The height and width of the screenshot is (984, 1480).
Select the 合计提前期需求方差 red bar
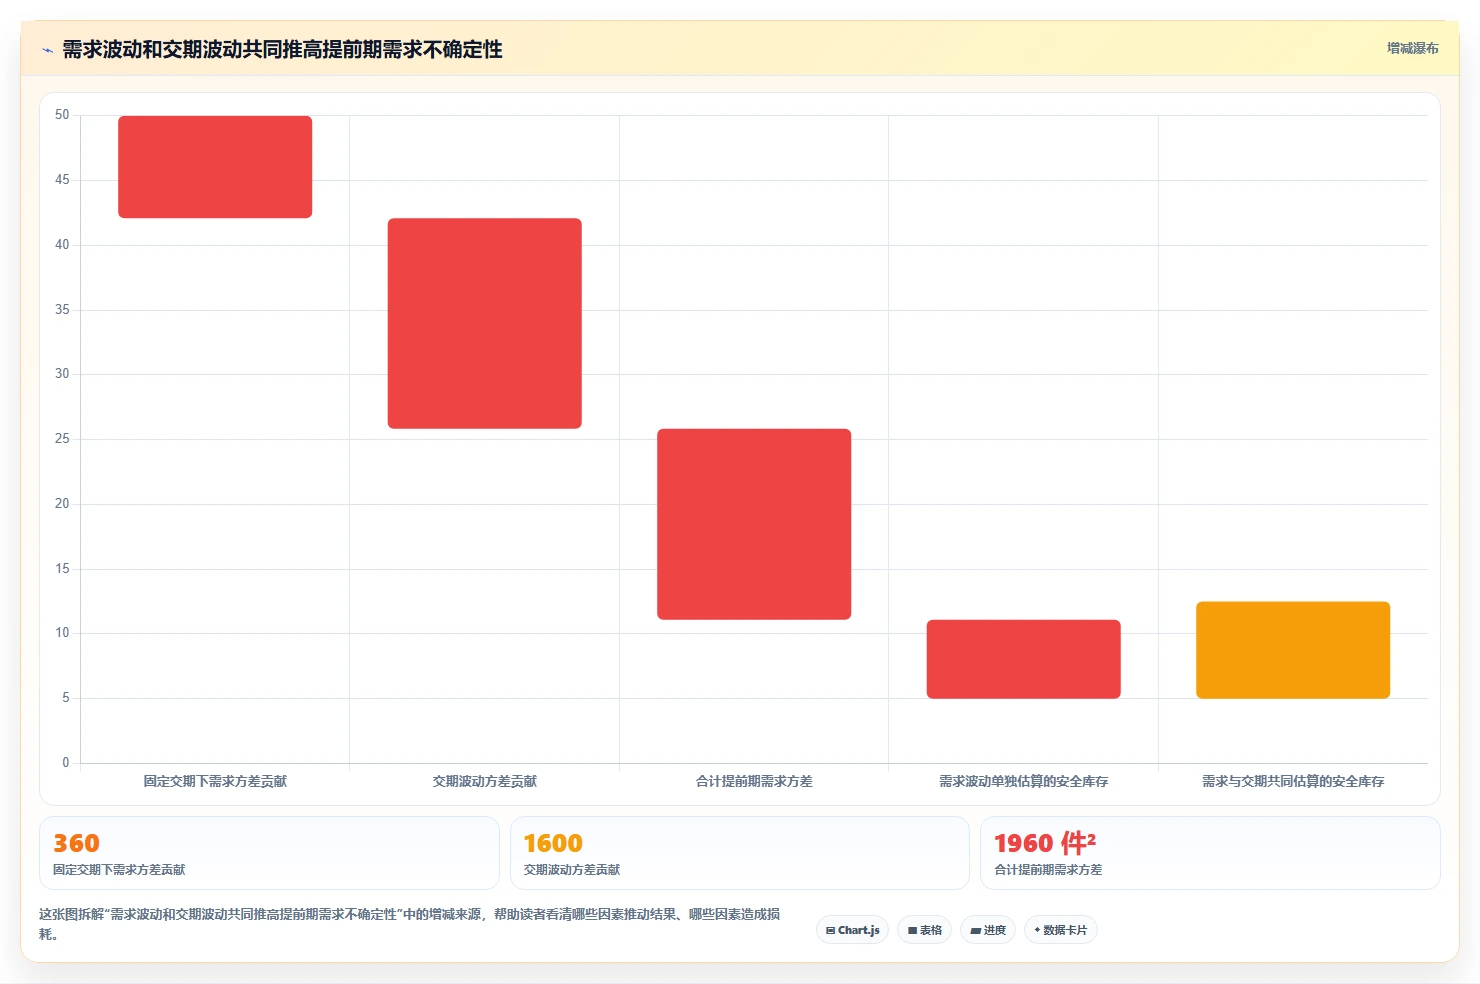click(754, 524)
